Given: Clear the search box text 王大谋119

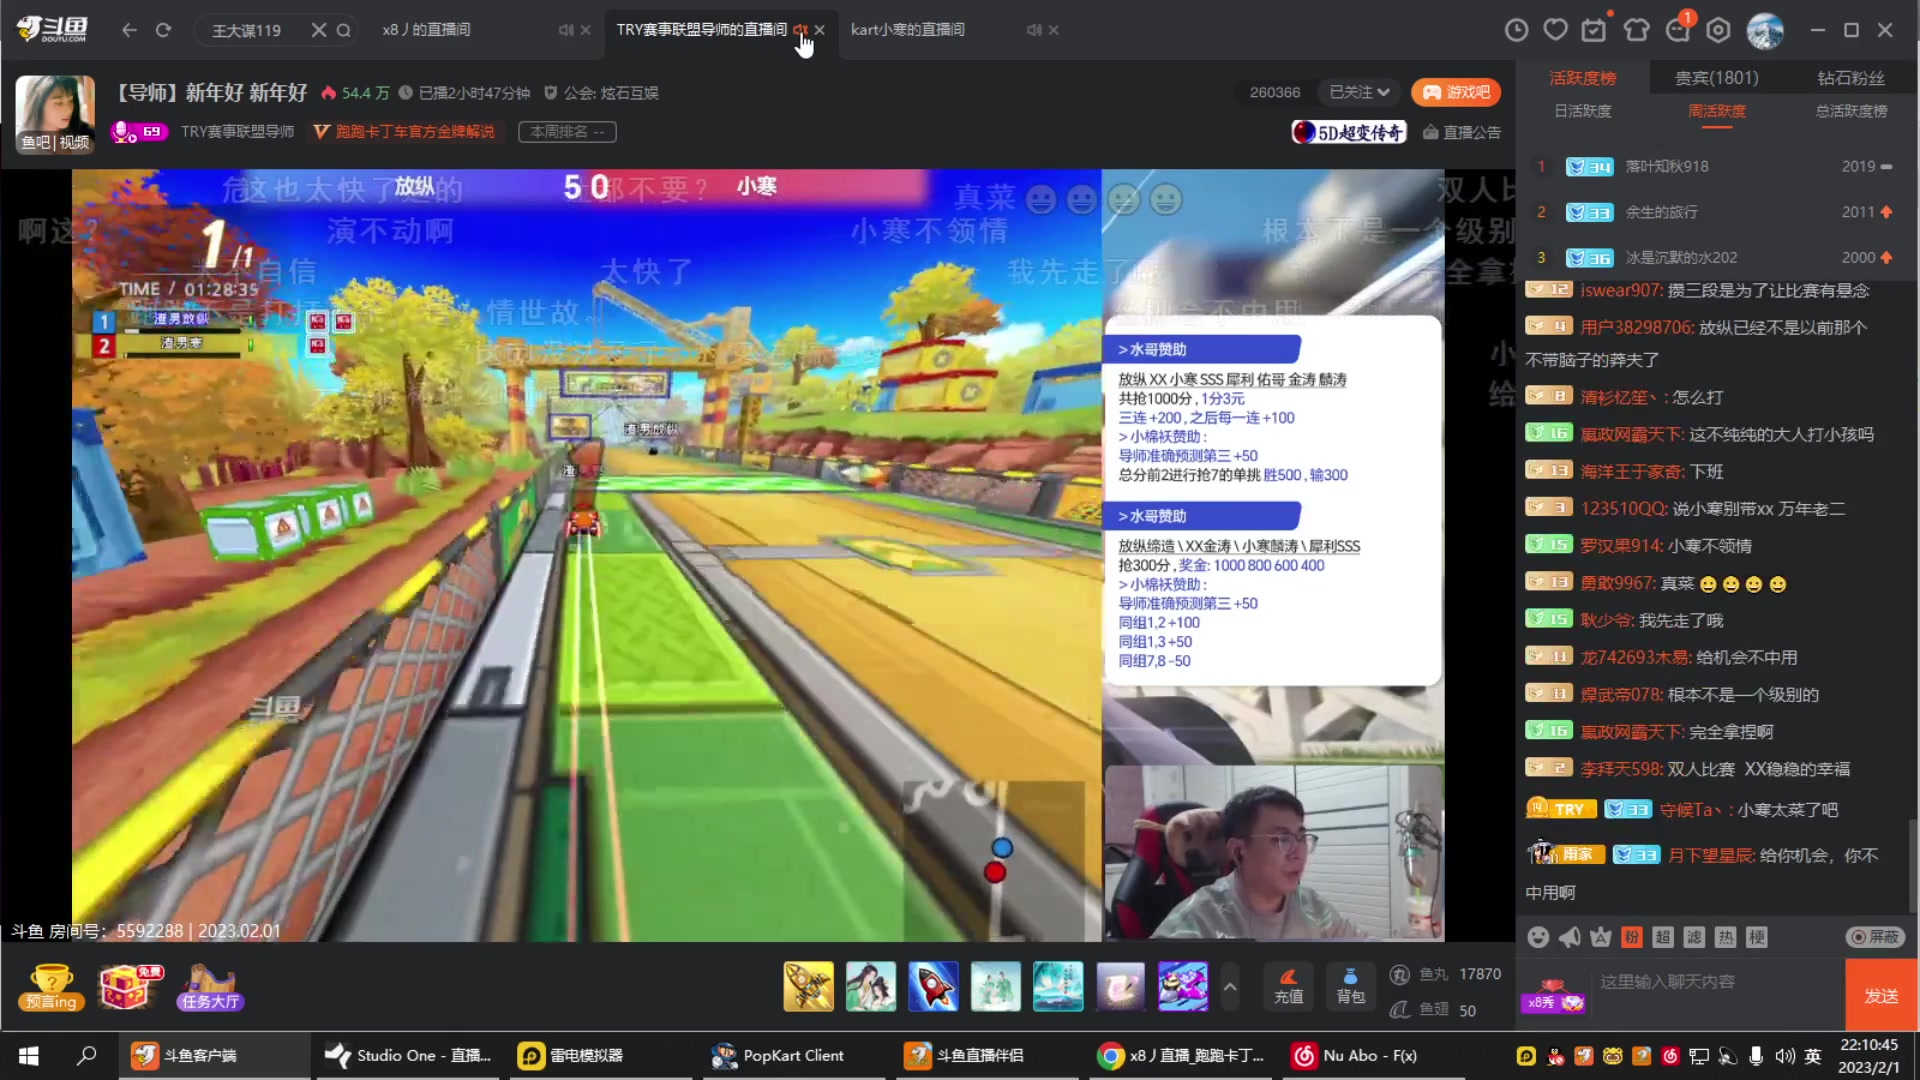Looking at the screenshot, I should (318, 30).
